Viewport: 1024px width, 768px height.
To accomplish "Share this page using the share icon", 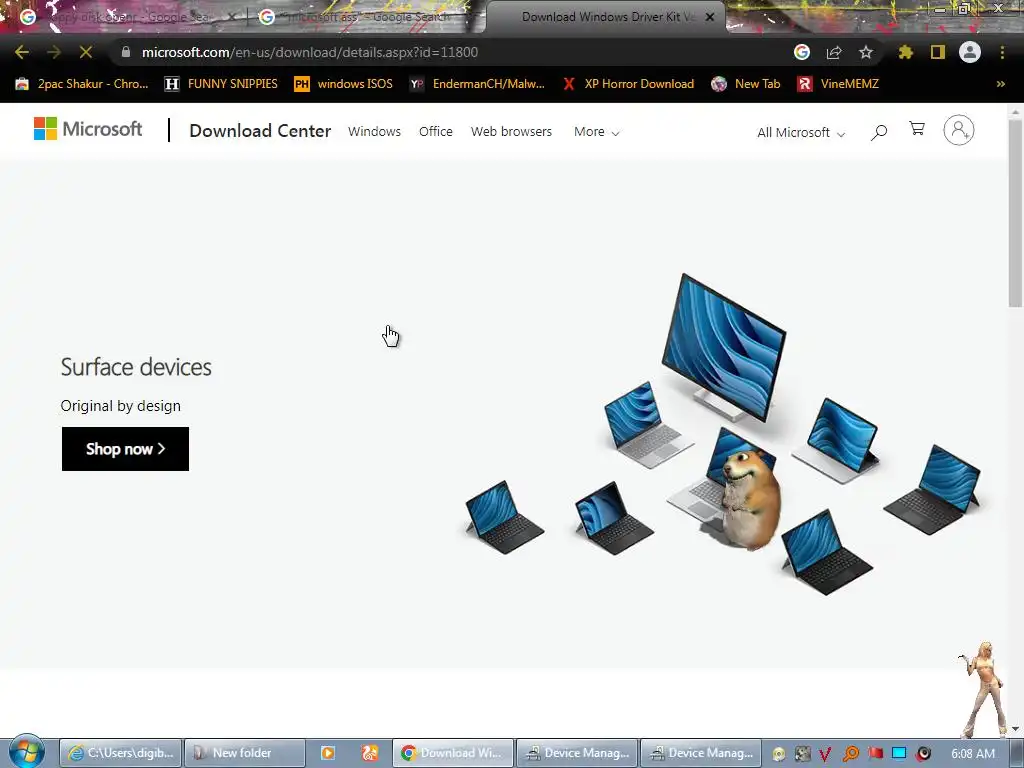I will (834, 52).
